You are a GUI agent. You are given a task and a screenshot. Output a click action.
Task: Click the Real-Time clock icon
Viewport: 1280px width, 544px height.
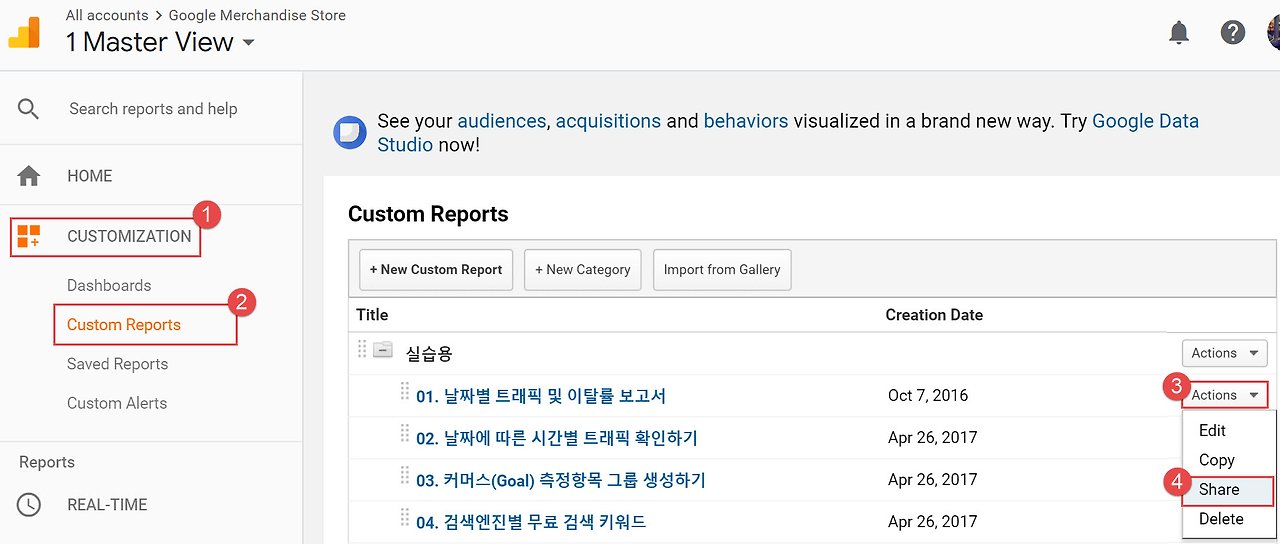(x=29, y=505)
